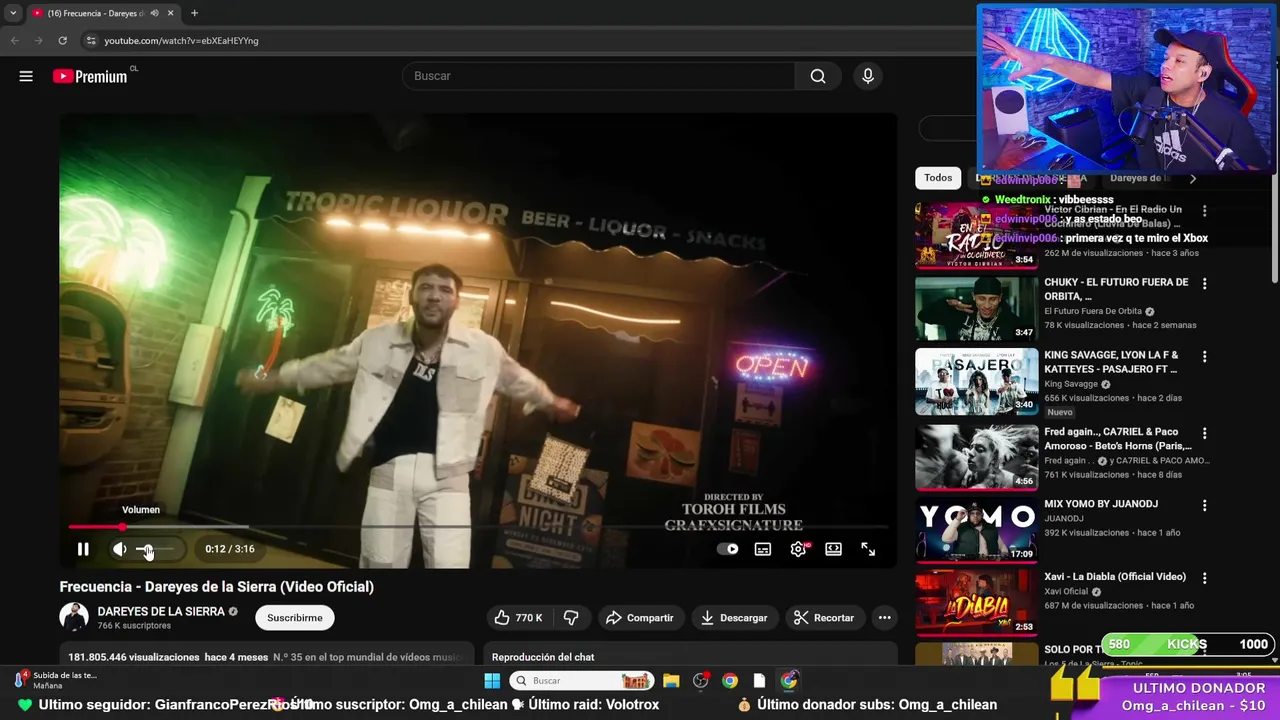
Task: Like the video with 770 K button
Action: (x=520, y=618)
